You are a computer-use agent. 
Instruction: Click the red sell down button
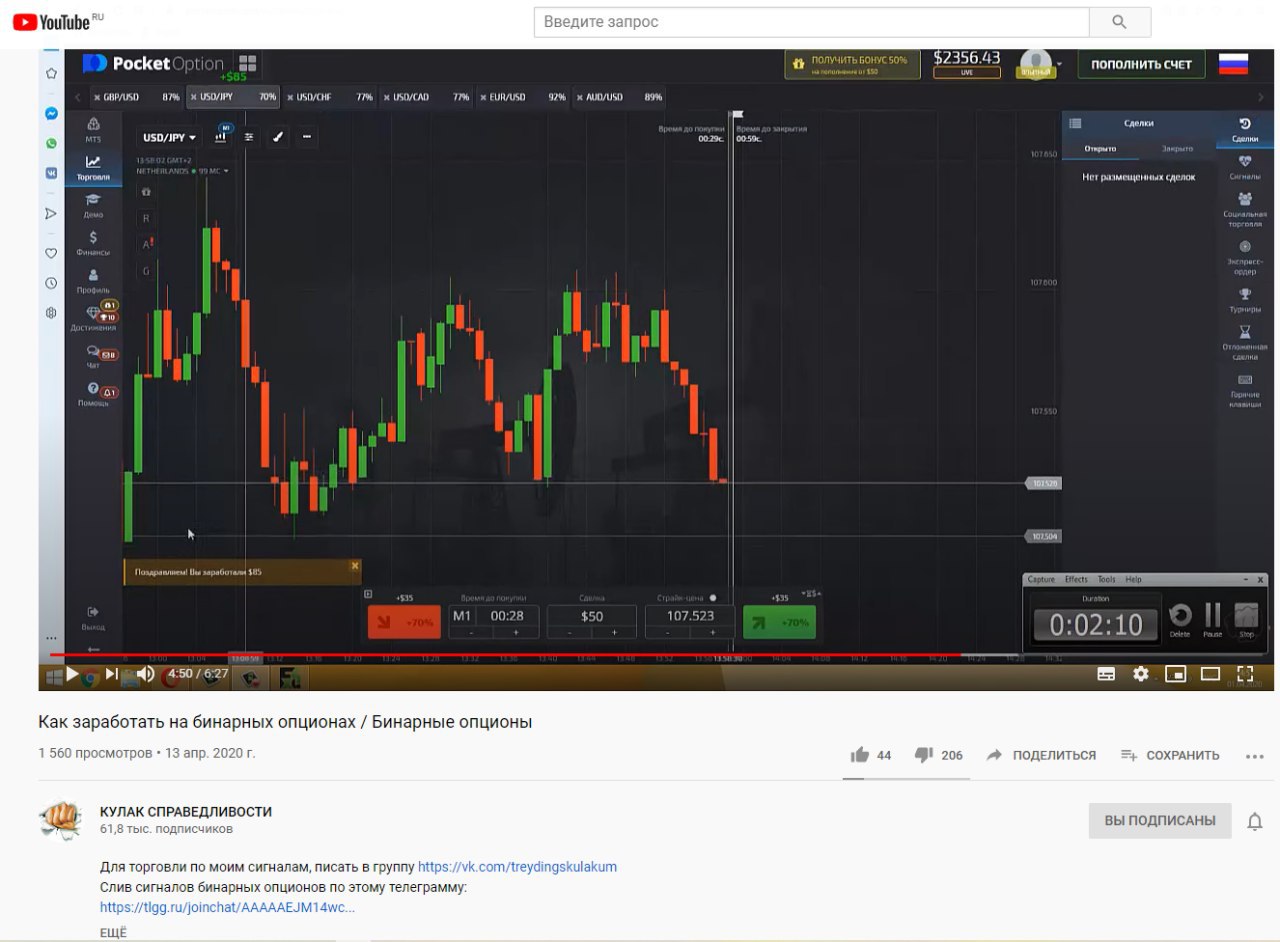click(404, 622)
